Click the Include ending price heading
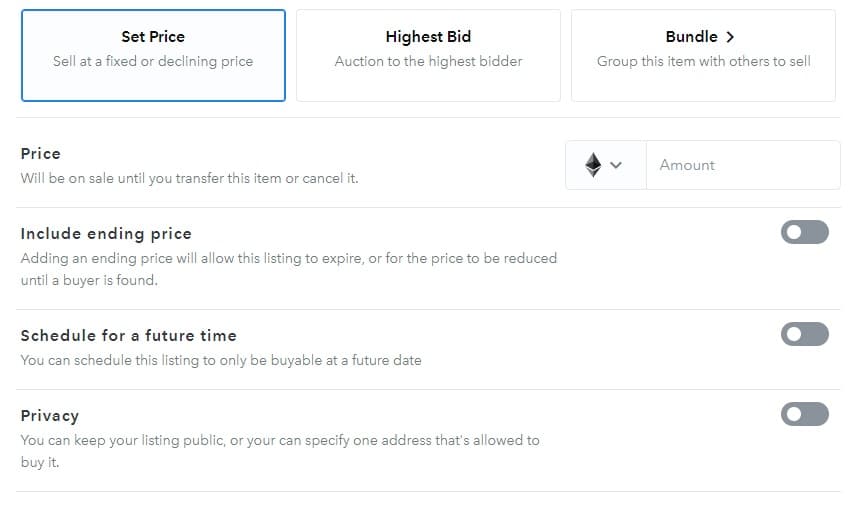The height and width of the screenshot is (512, 858). click(106, 233)
